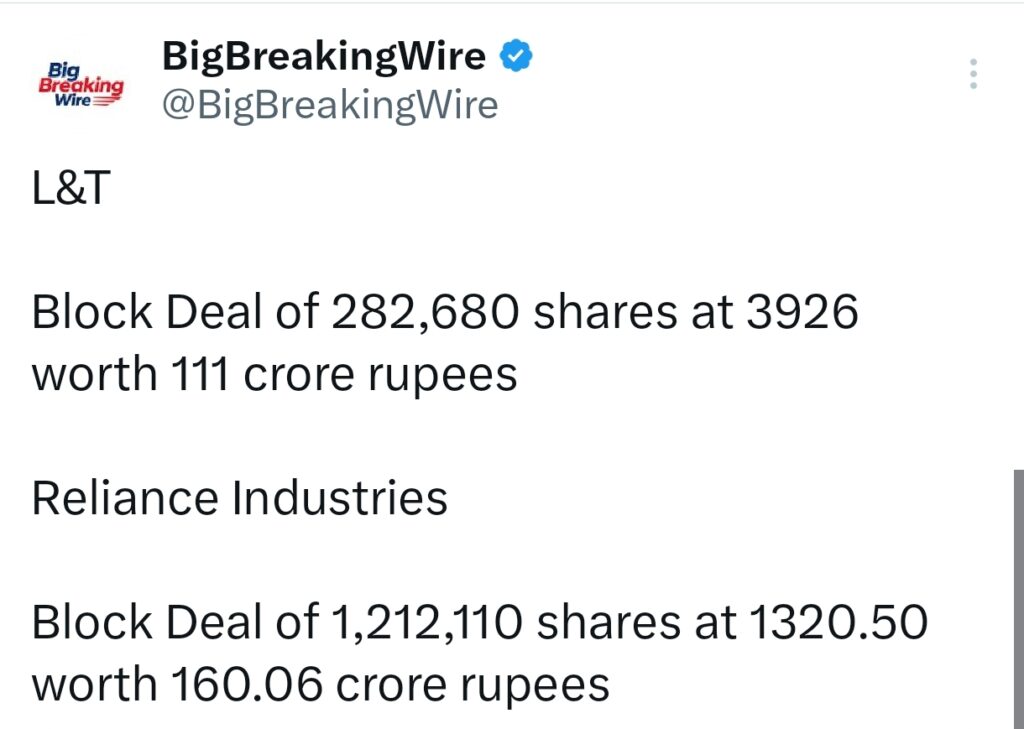Click the BigBreakingWire profile avatar logo
Viewport: 1024px width, 729px height.
tap(78, 83)
